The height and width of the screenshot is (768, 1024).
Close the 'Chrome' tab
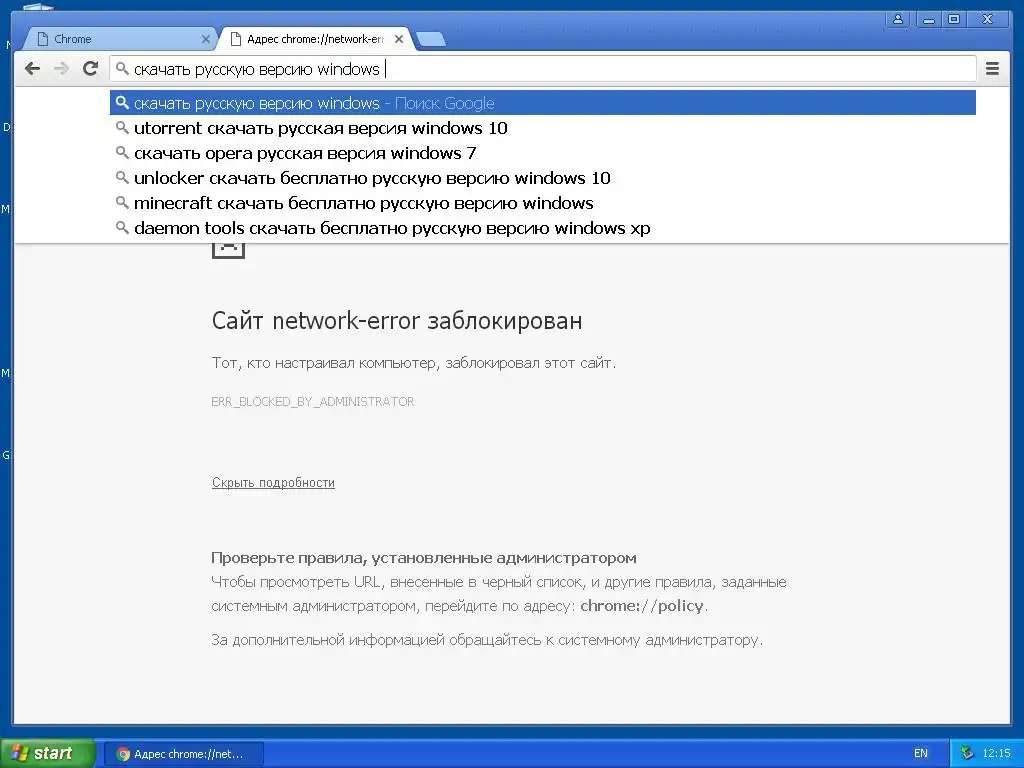click(206, 39)
